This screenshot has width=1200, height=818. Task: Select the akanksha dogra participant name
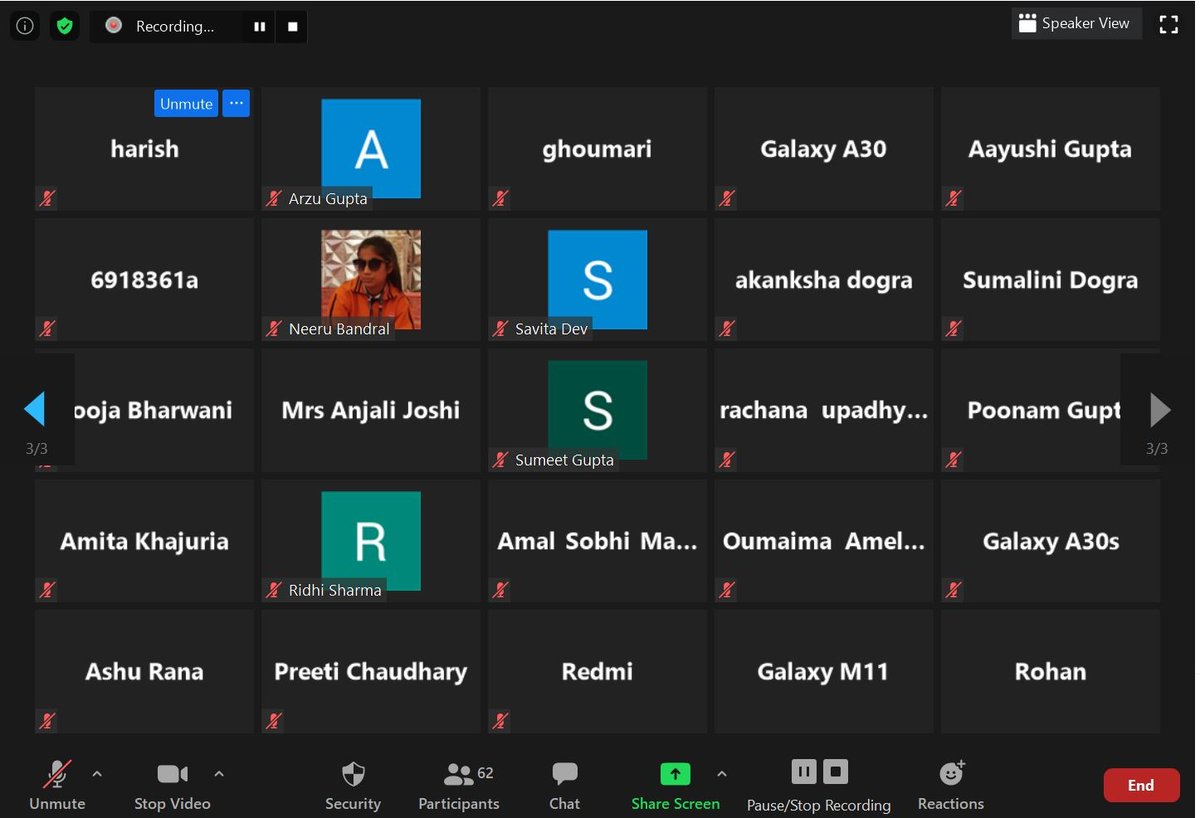click(x=824, y=280)
